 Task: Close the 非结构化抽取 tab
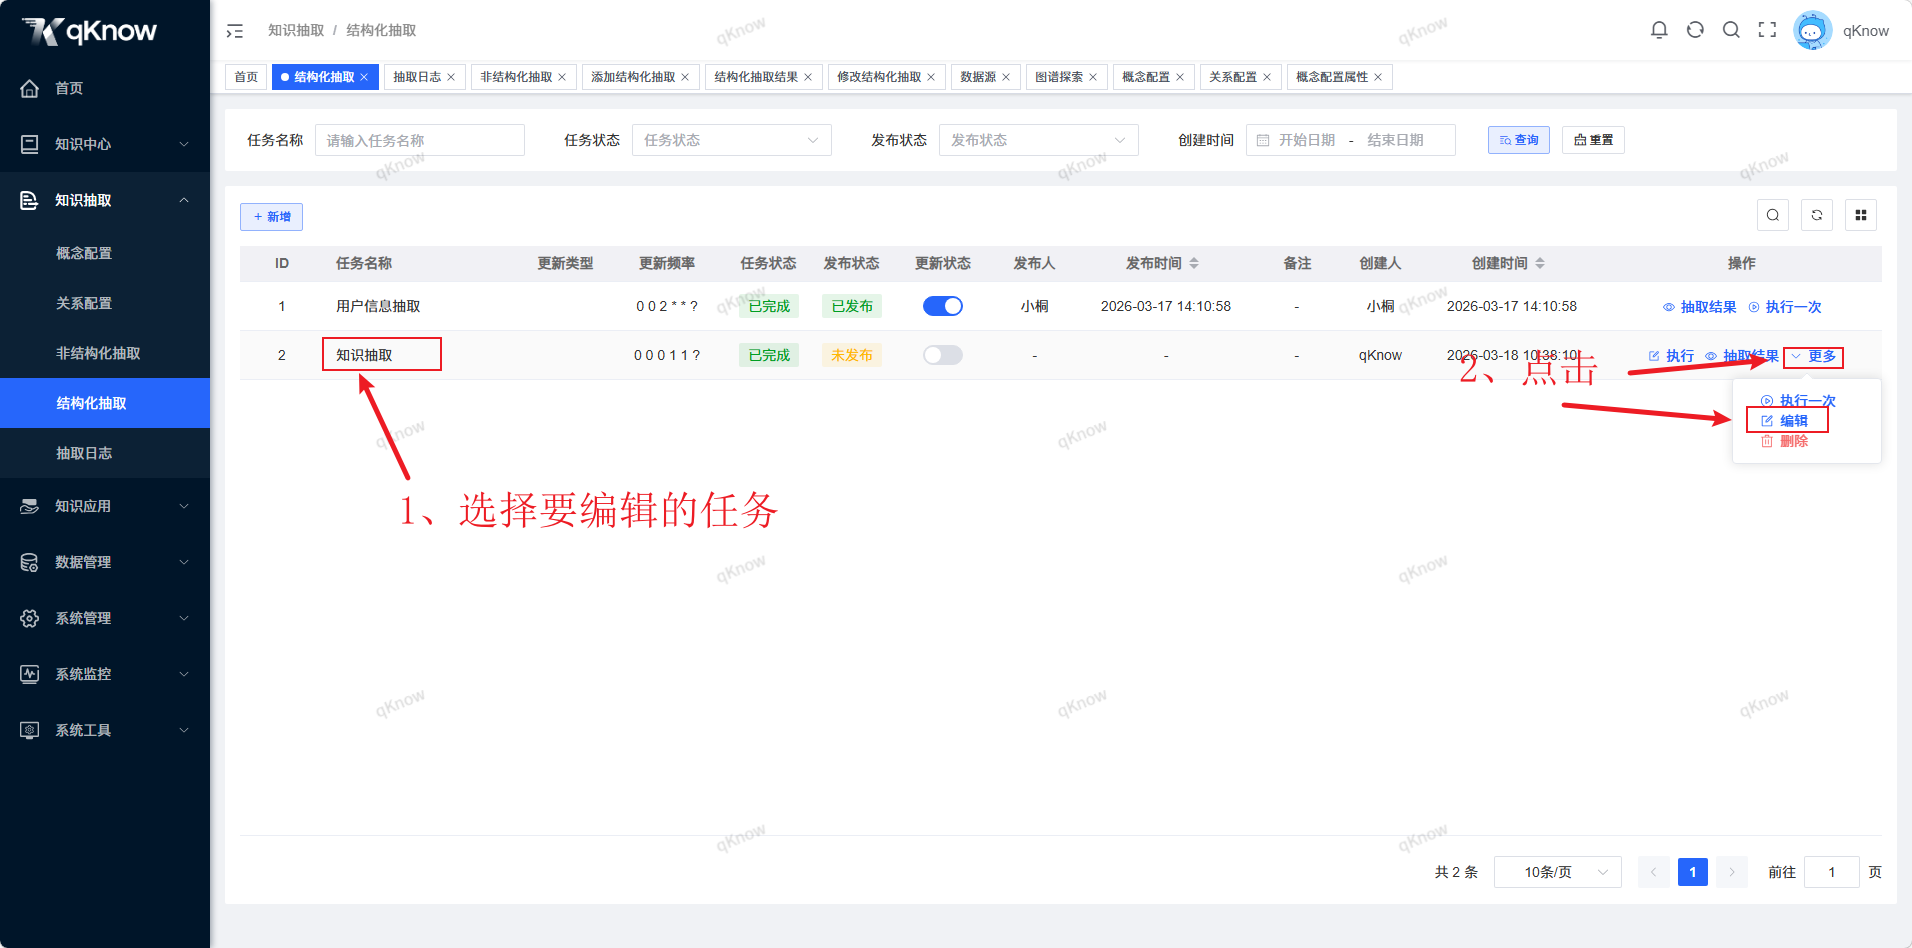click(x=562, y=77)
